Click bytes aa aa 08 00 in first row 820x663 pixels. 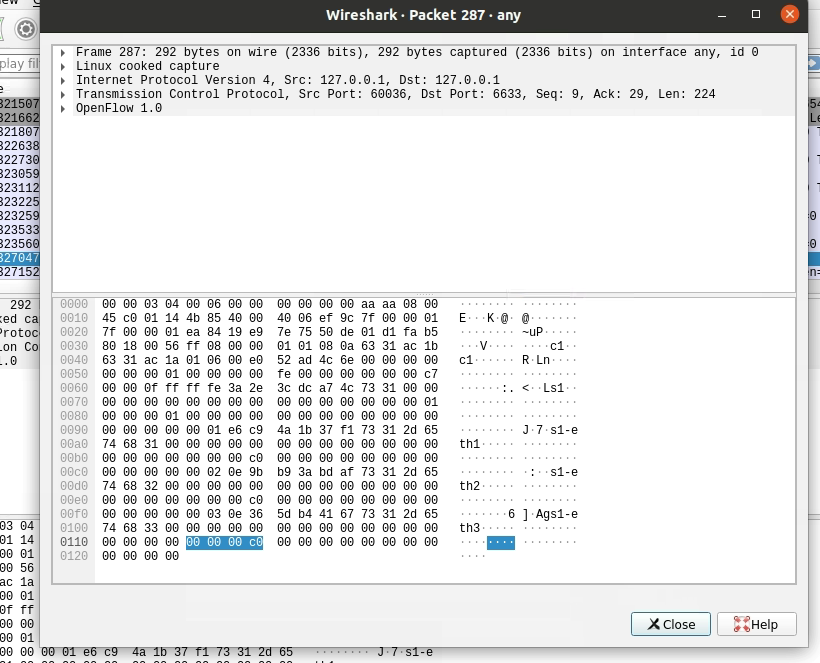click(400, 304)
